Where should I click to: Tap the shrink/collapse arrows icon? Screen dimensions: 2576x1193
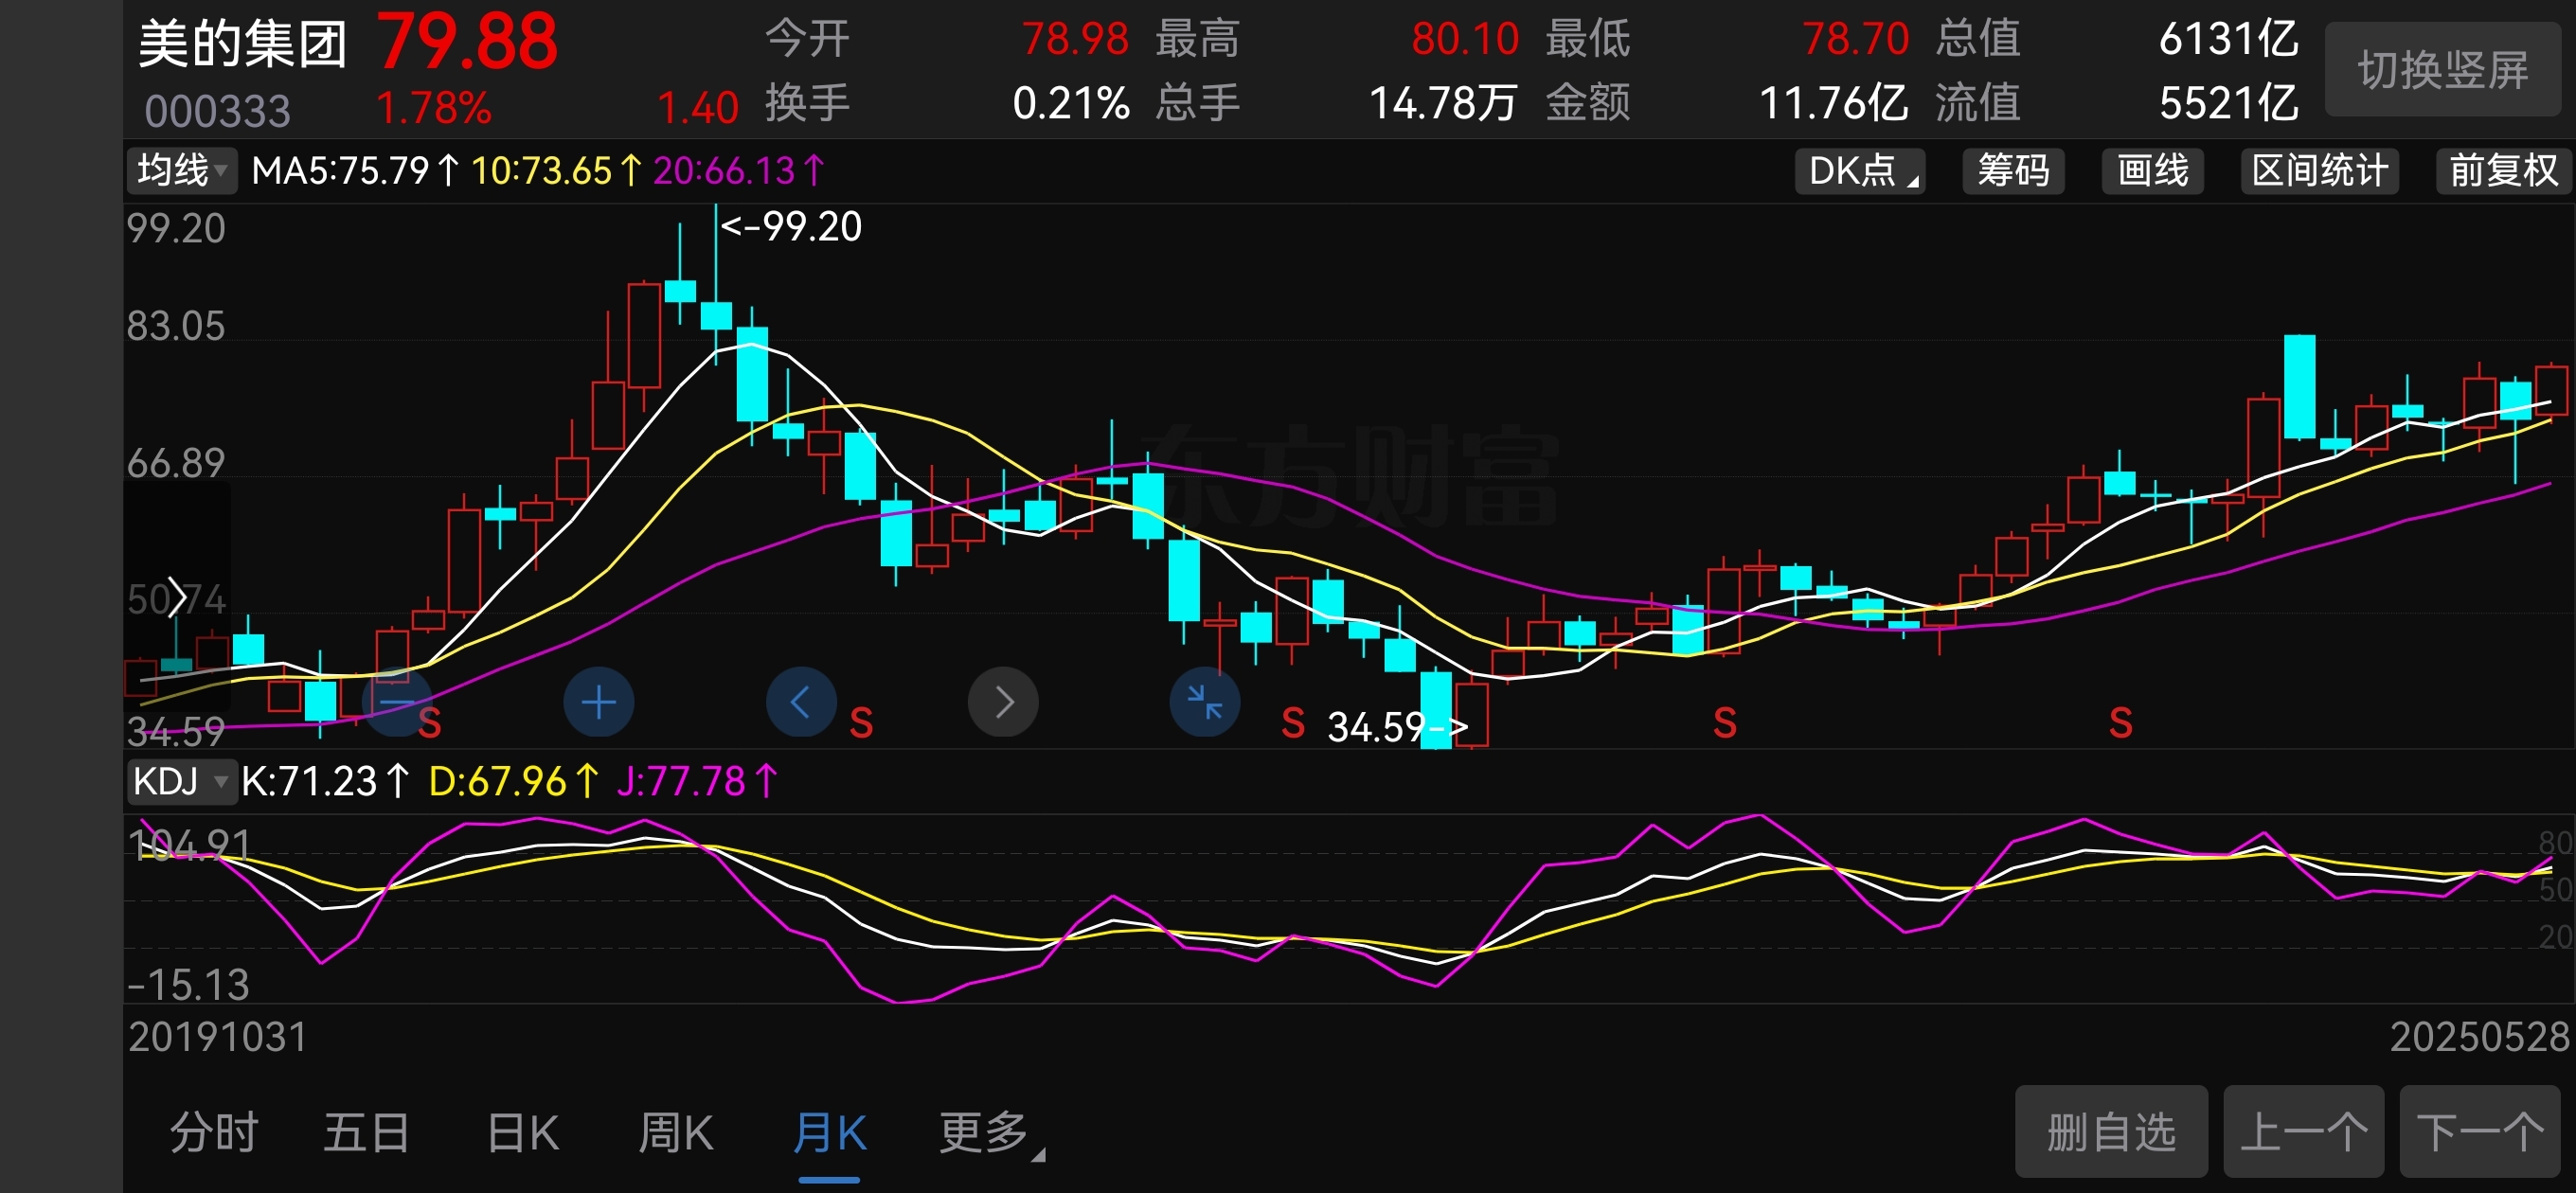click(x=1205, y=702)
